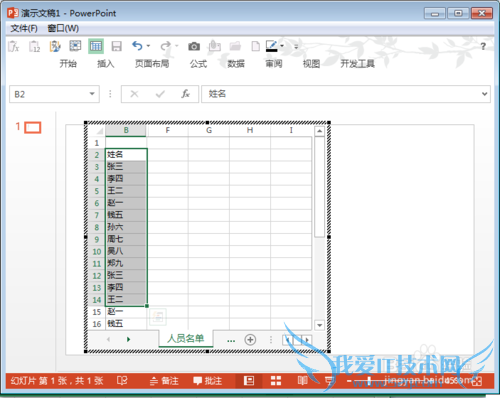The width and height of the screenshot is (500, 398).
Task: Open the 审阅 ribbon tab
Action: pos(274,63)
